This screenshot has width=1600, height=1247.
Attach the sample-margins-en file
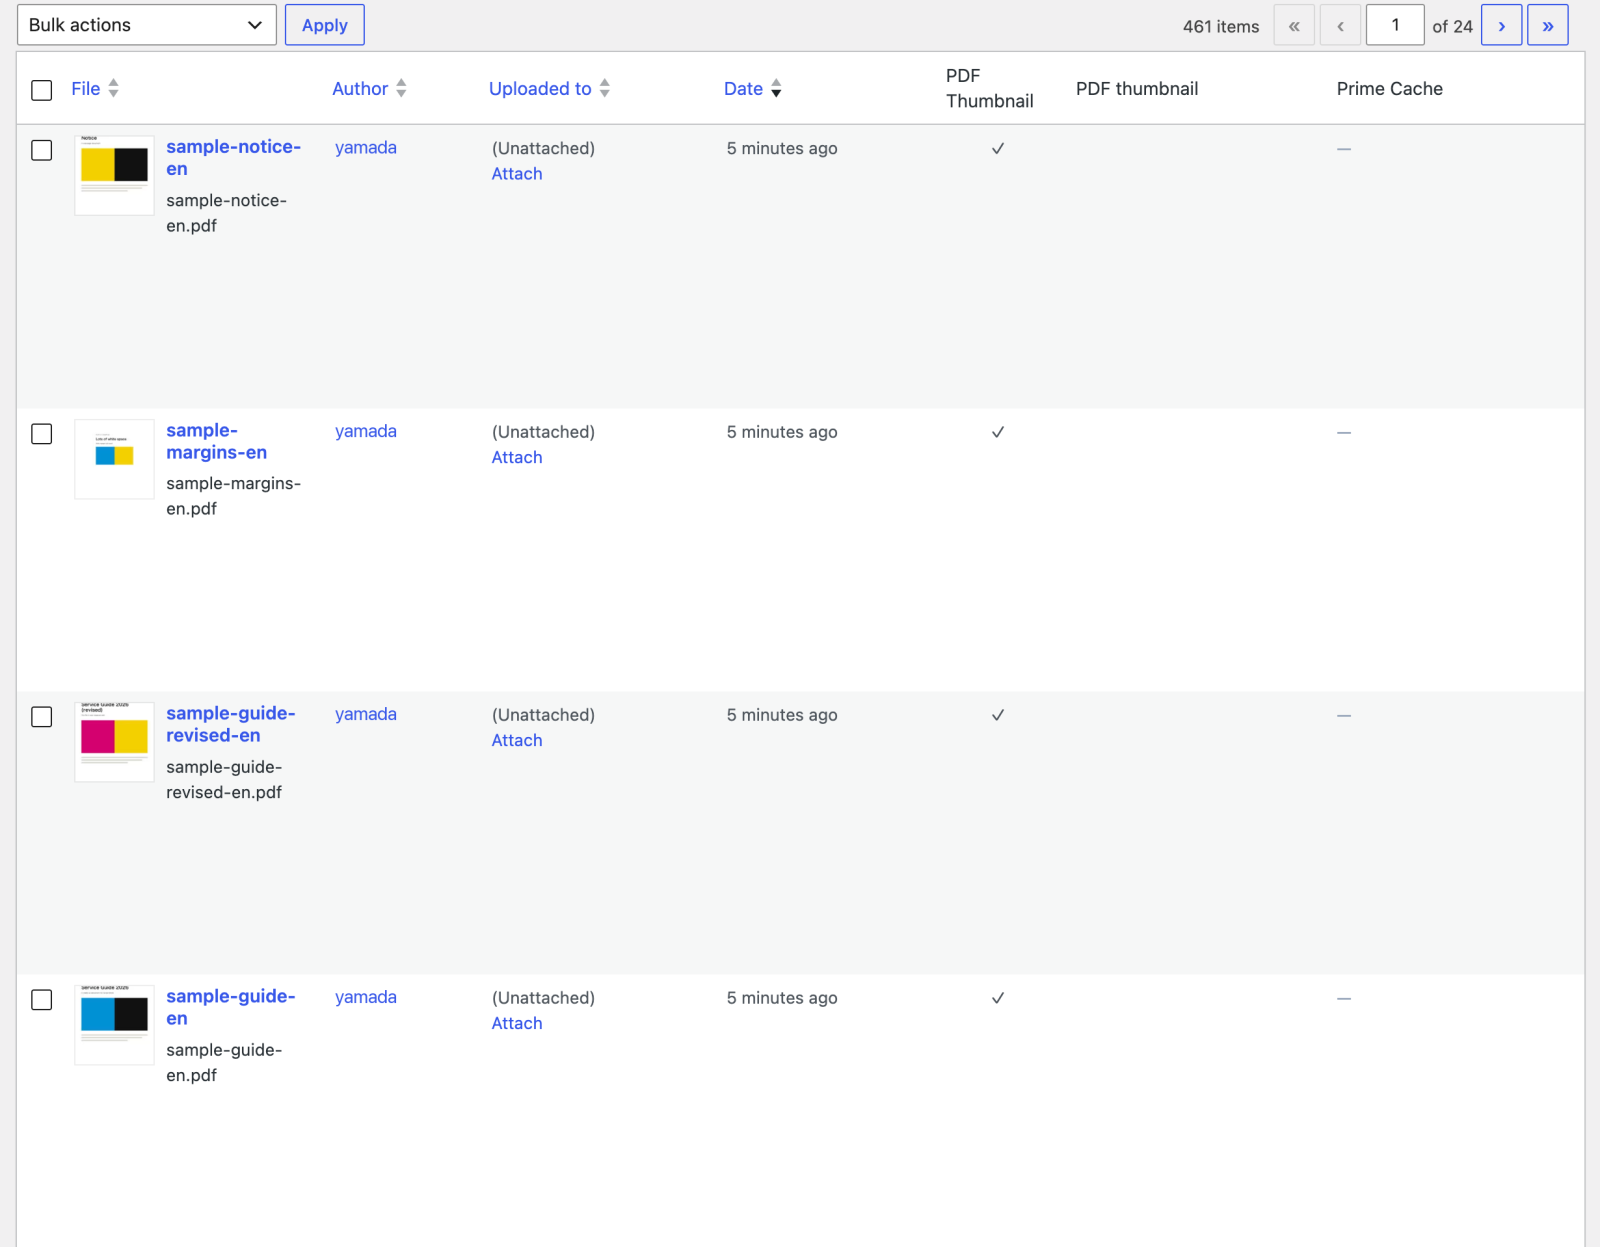[517, 457]
